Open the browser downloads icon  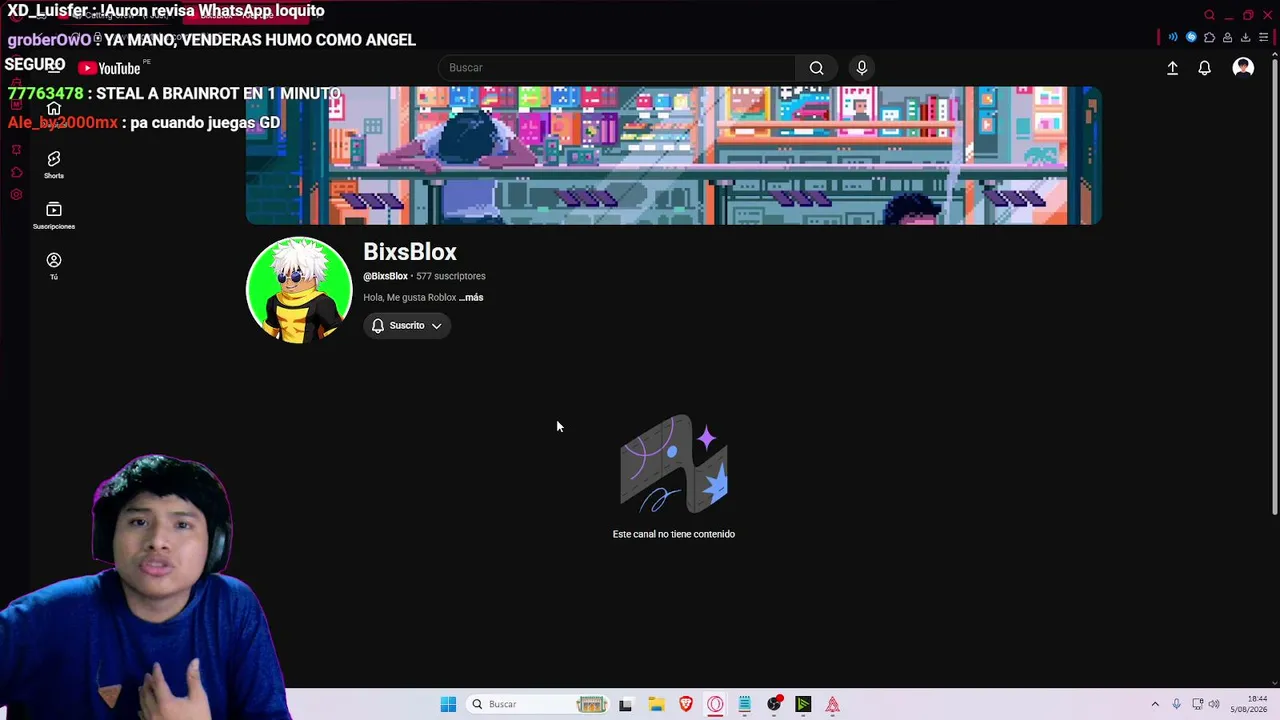click(1245, 38)
